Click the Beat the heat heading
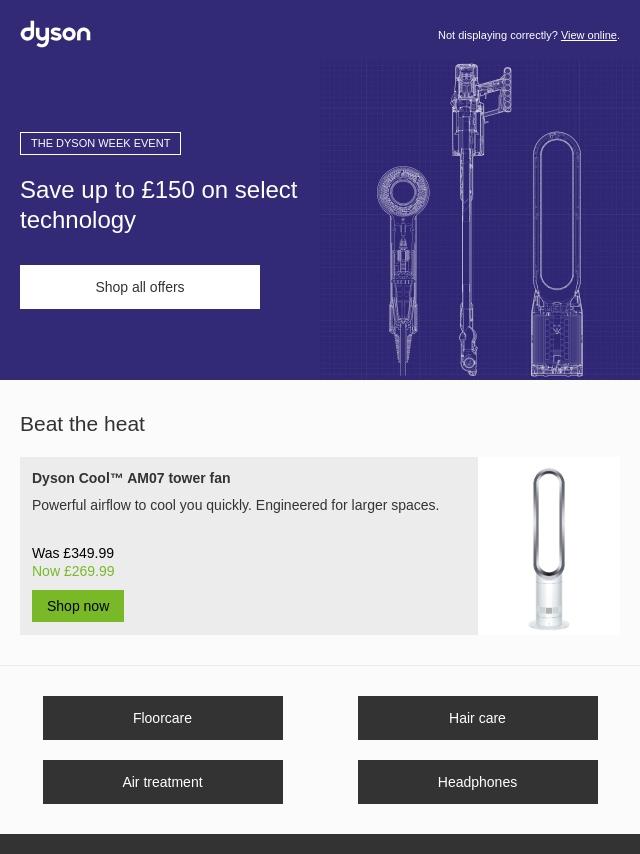Viewport: 640px width, 854px height. coord(82,424)
